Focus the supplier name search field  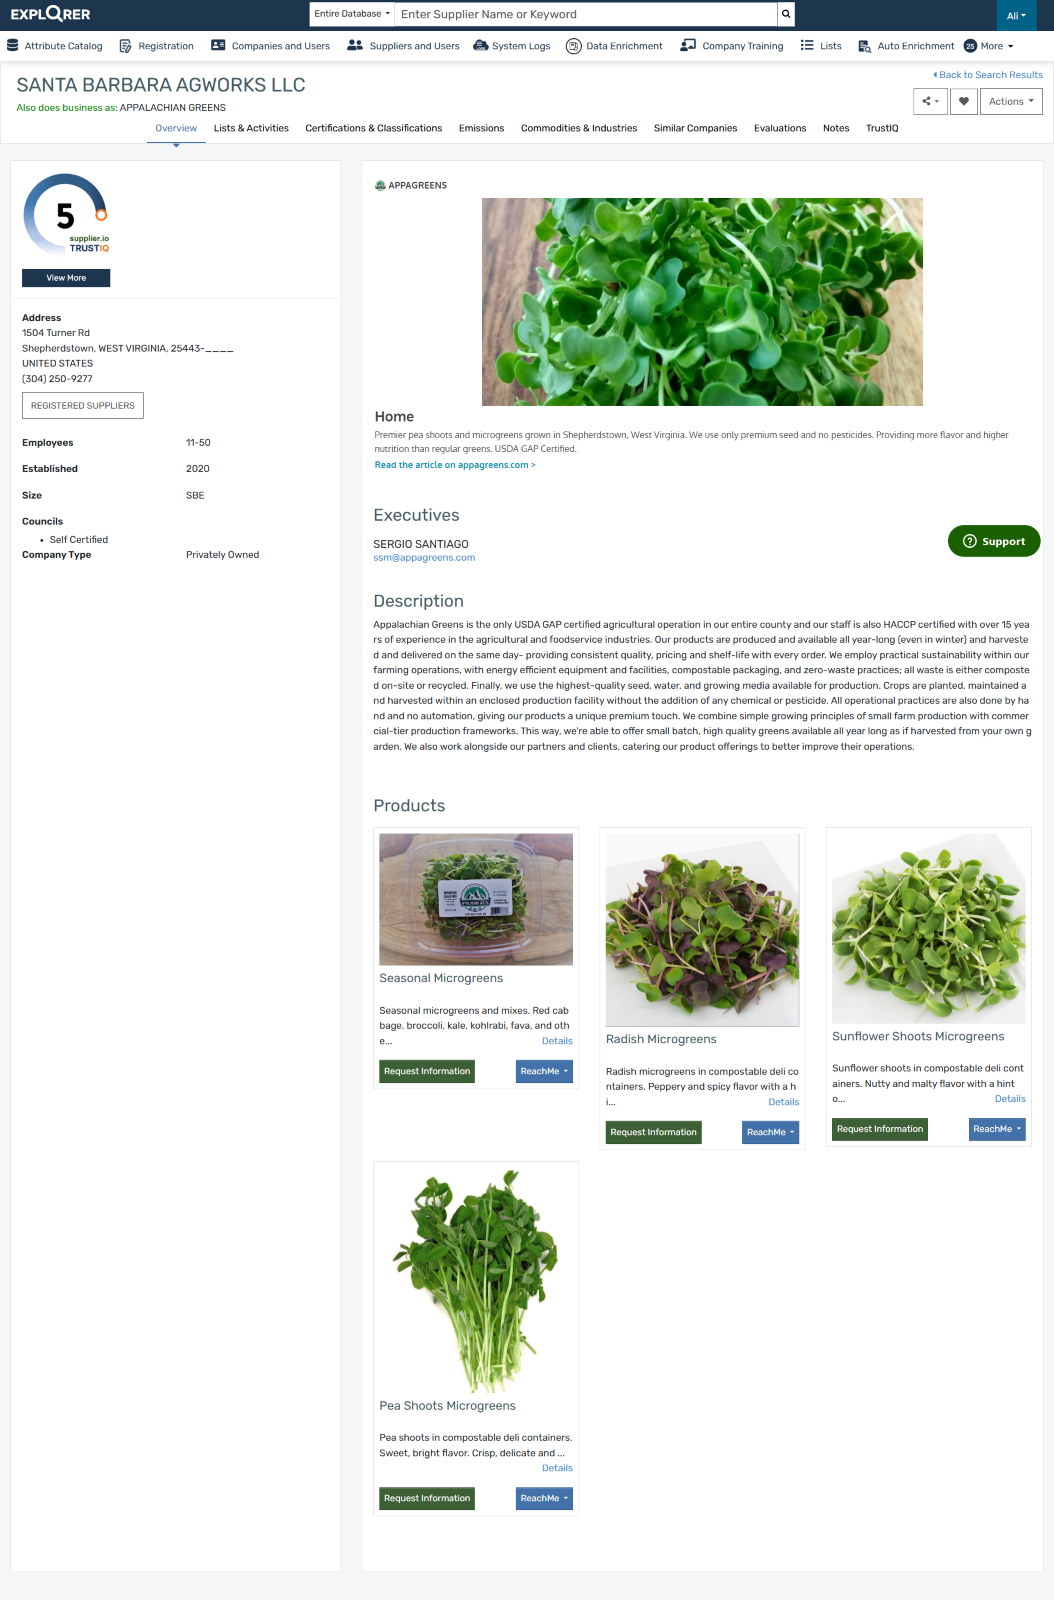pos(585,14)
